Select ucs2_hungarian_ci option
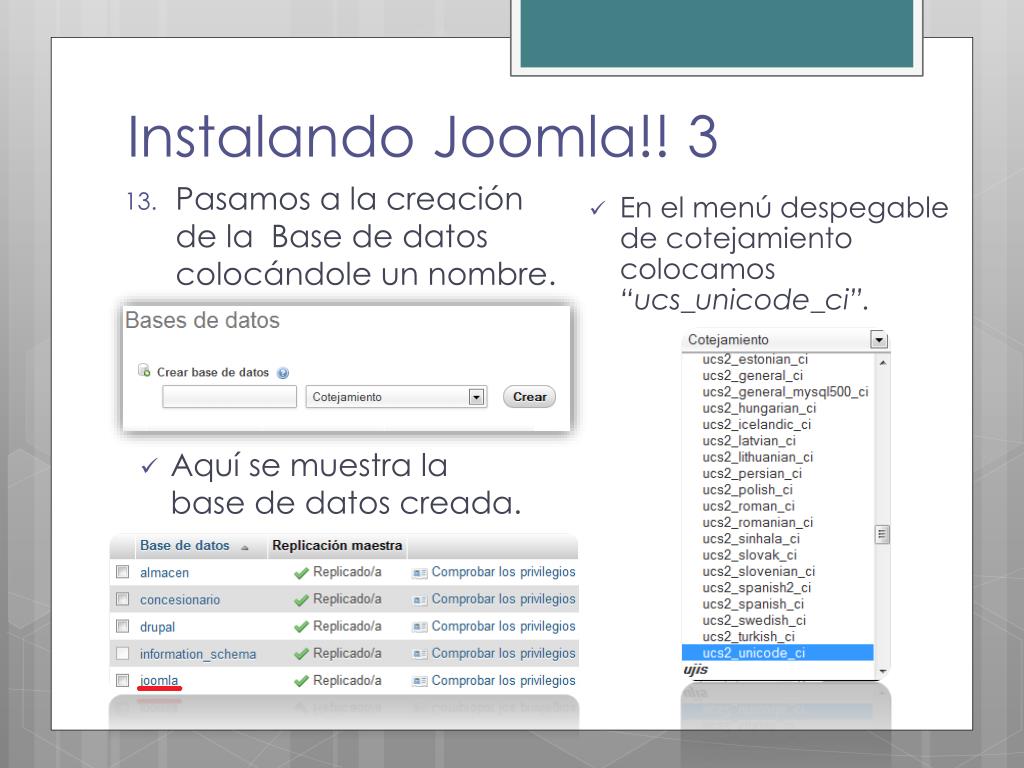Image resolution: width=1024 pixels, height=768 pixels. point(759,408)
